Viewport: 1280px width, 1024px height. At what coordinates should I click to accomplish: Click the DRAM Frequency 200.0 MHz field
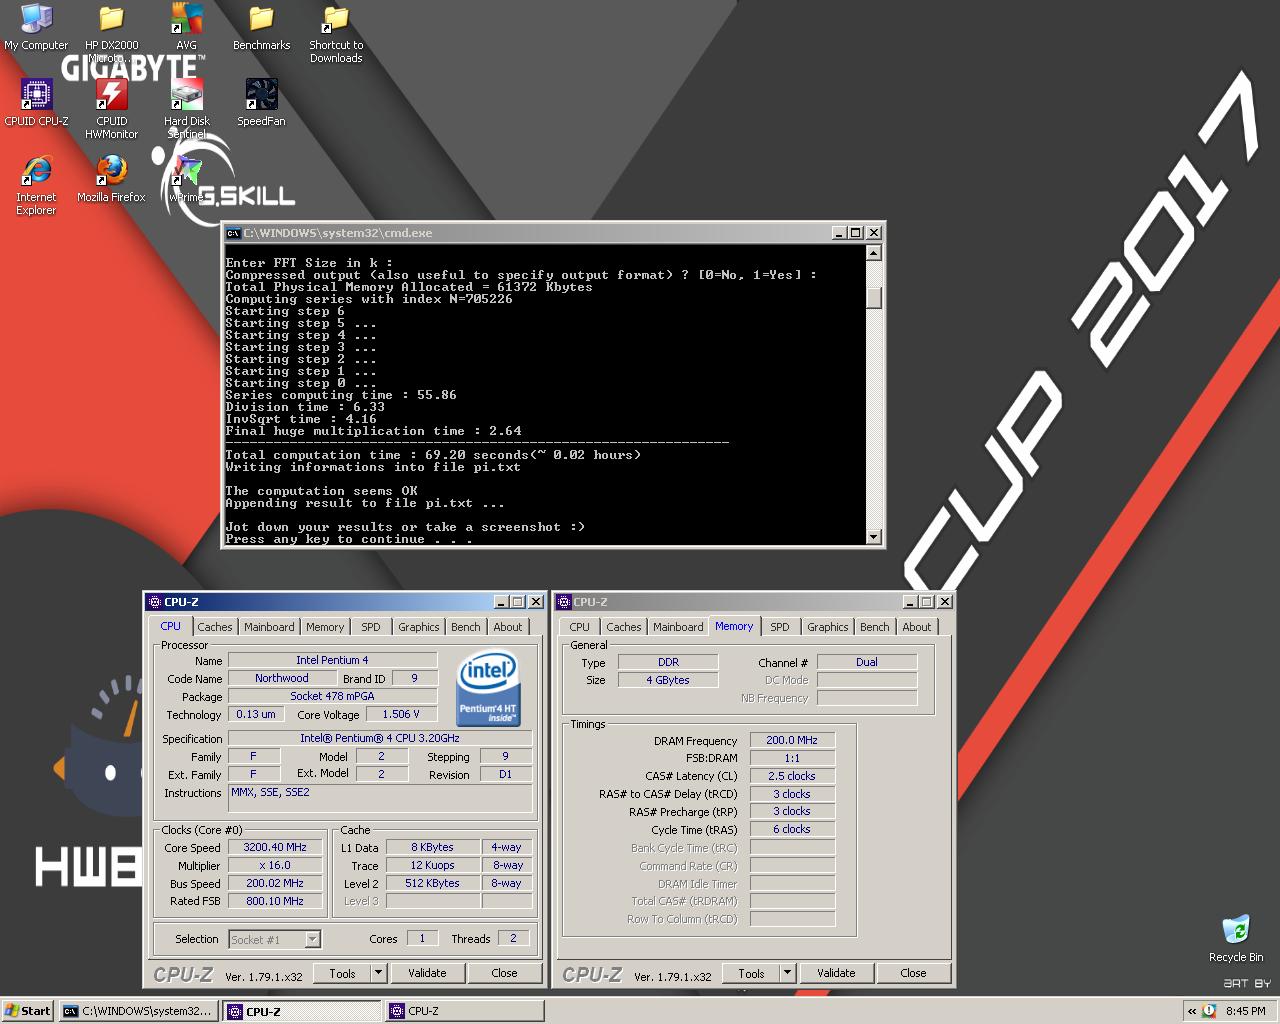(792, 740)
